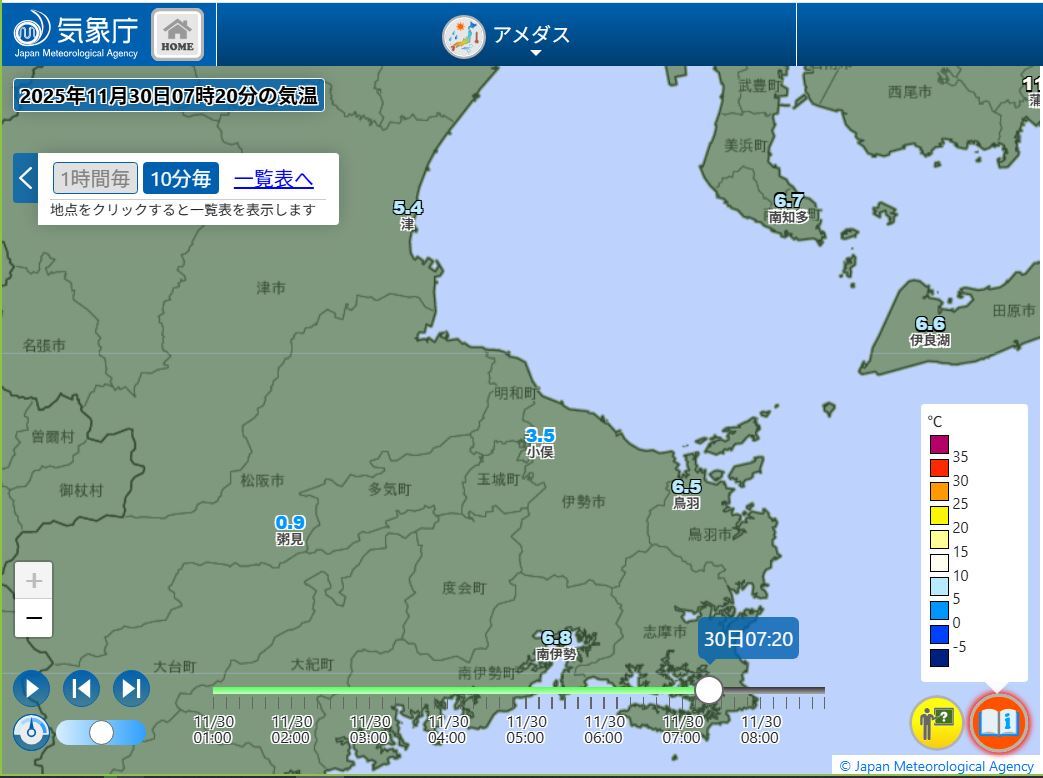Image resolution: width=1043 pixels, height=778 pixels.
Task: Click the Japan Meteorological Agency logo
Action: pos(76,34)
